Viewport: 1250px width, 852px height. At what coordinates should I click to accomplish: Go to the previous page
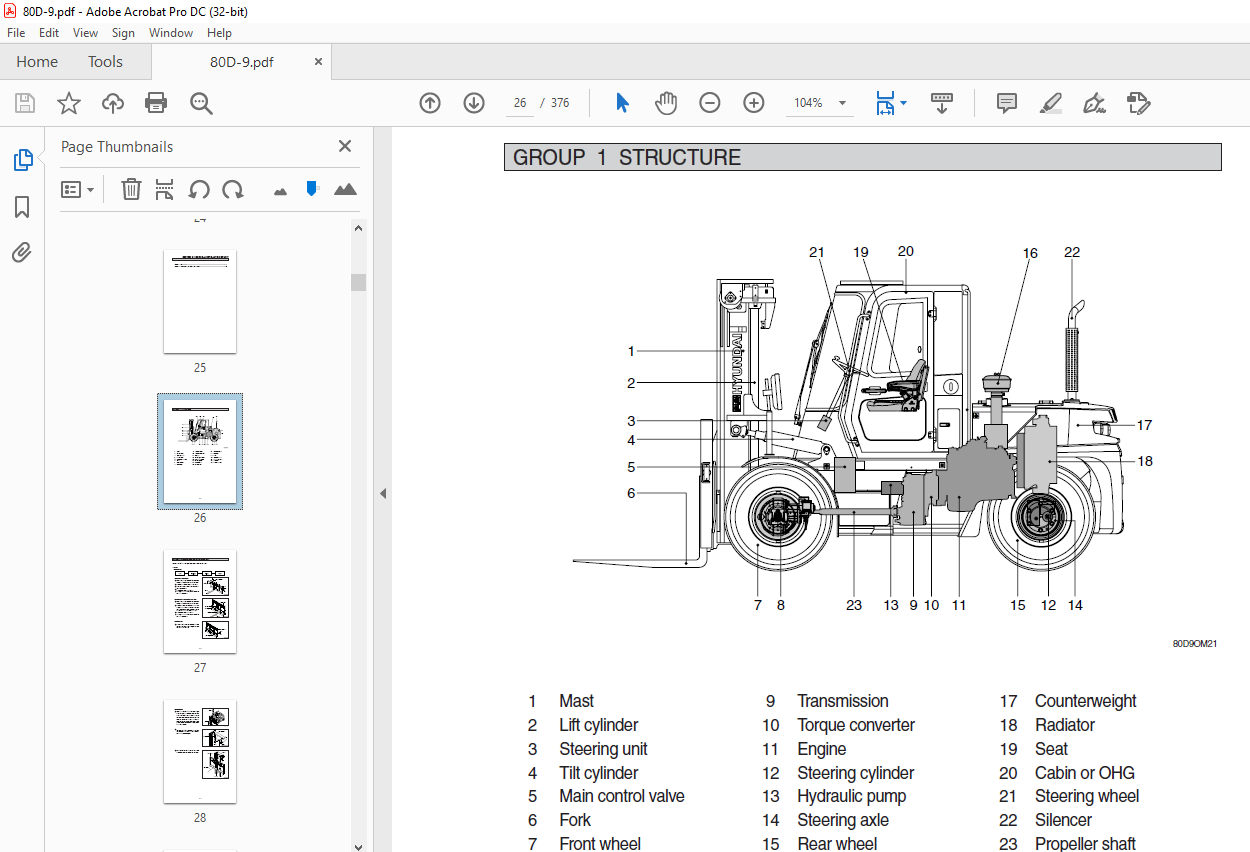click(430, 103)
